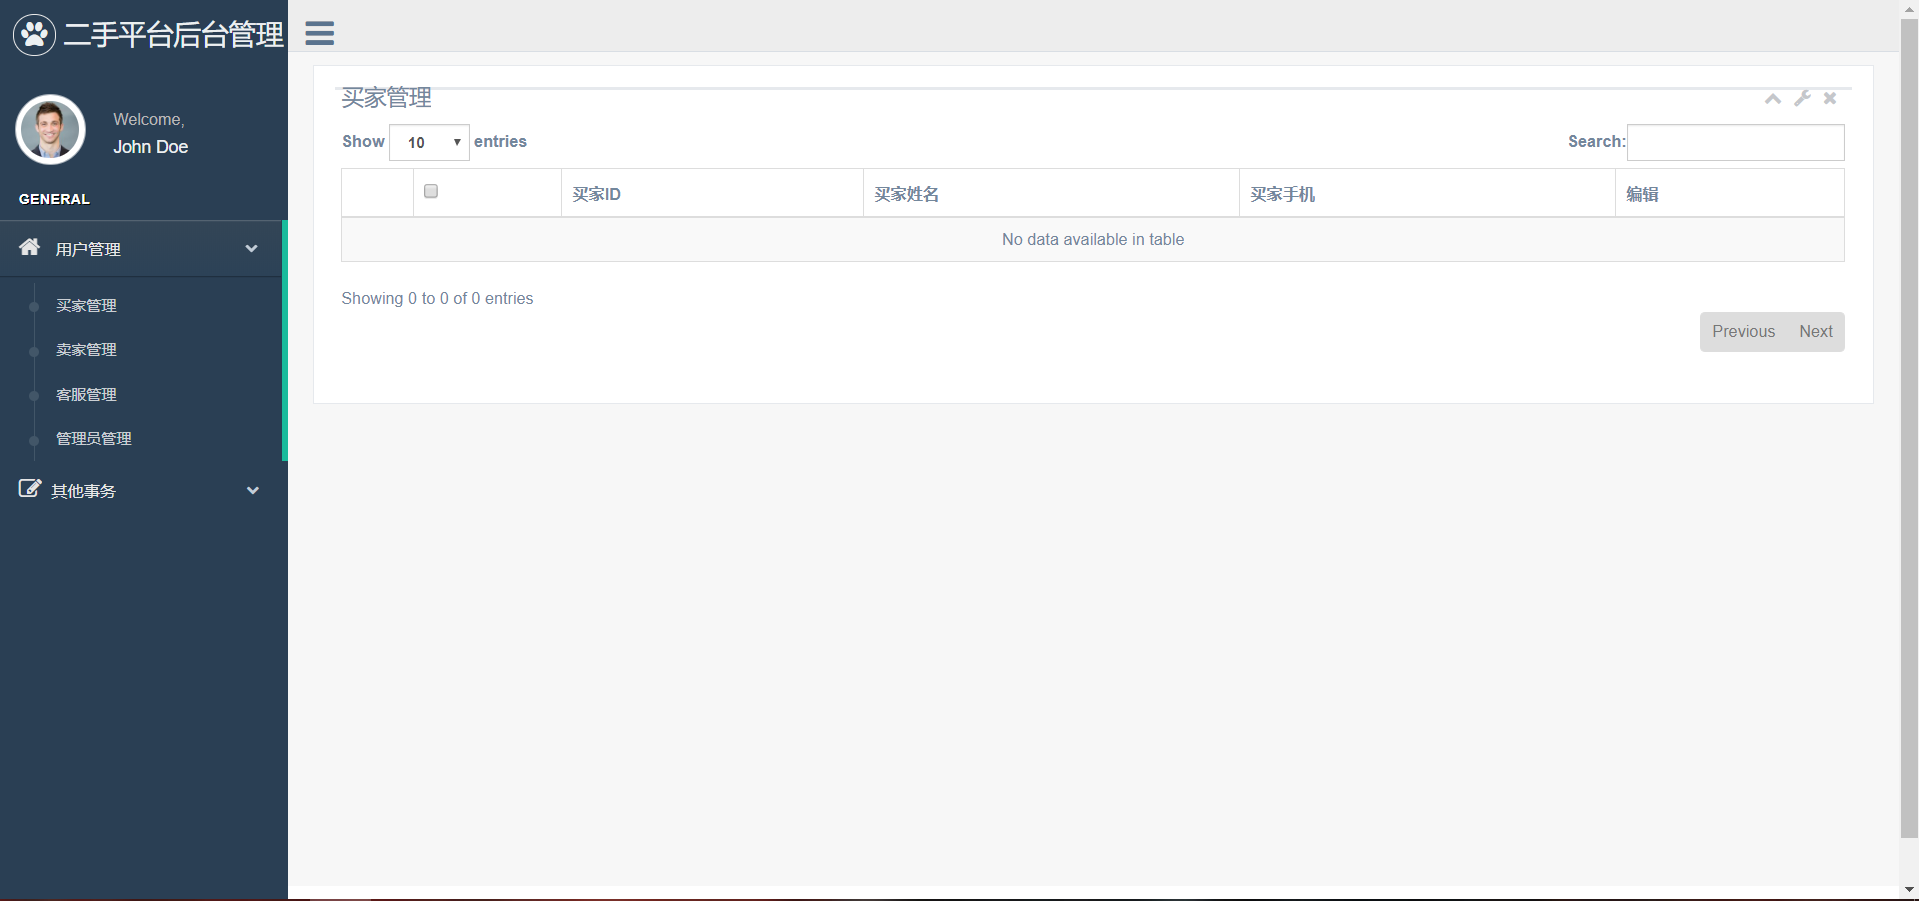Click the vertical page scrollbar
This screenshot has height=901, width=1919.
(x=1909, y=428)
